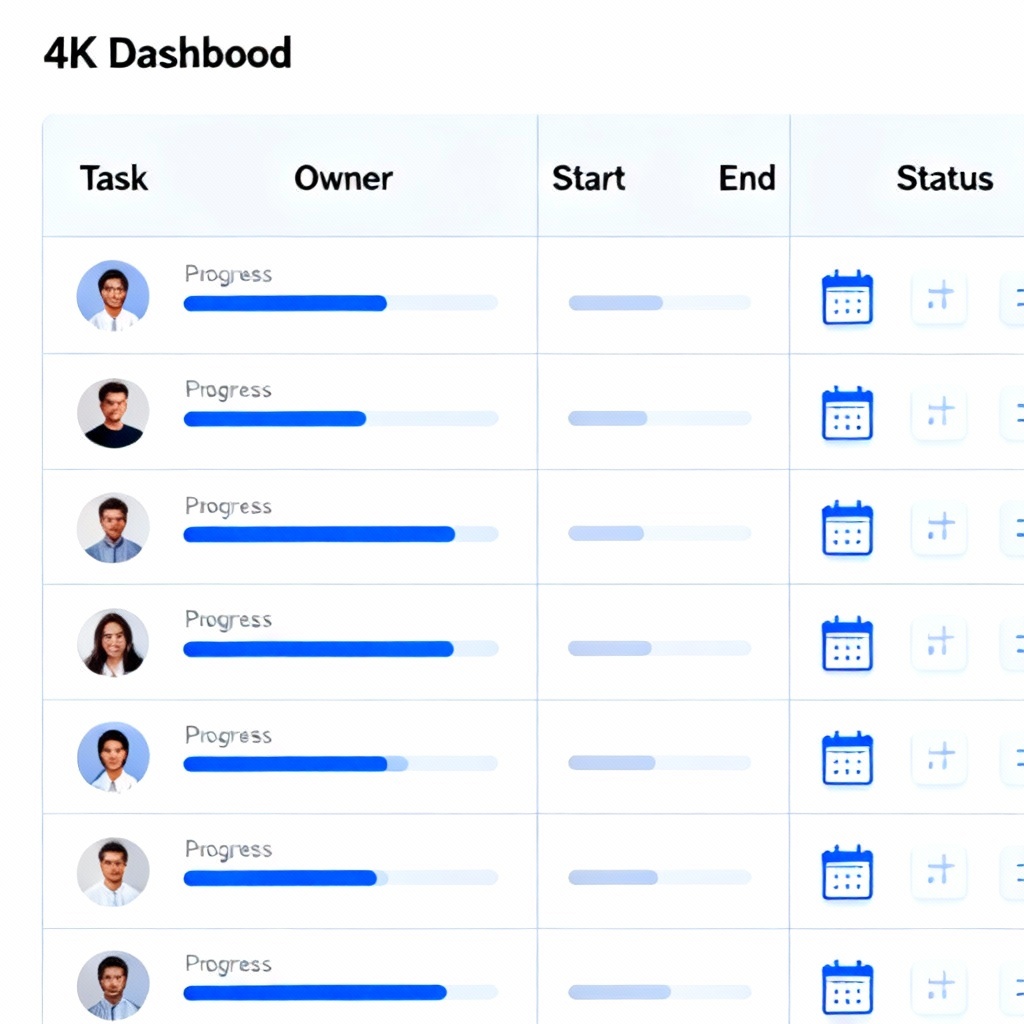Click the 4K Dashbood title
This screenshot has height=1024, width=1024.
(x=167, y=53)
